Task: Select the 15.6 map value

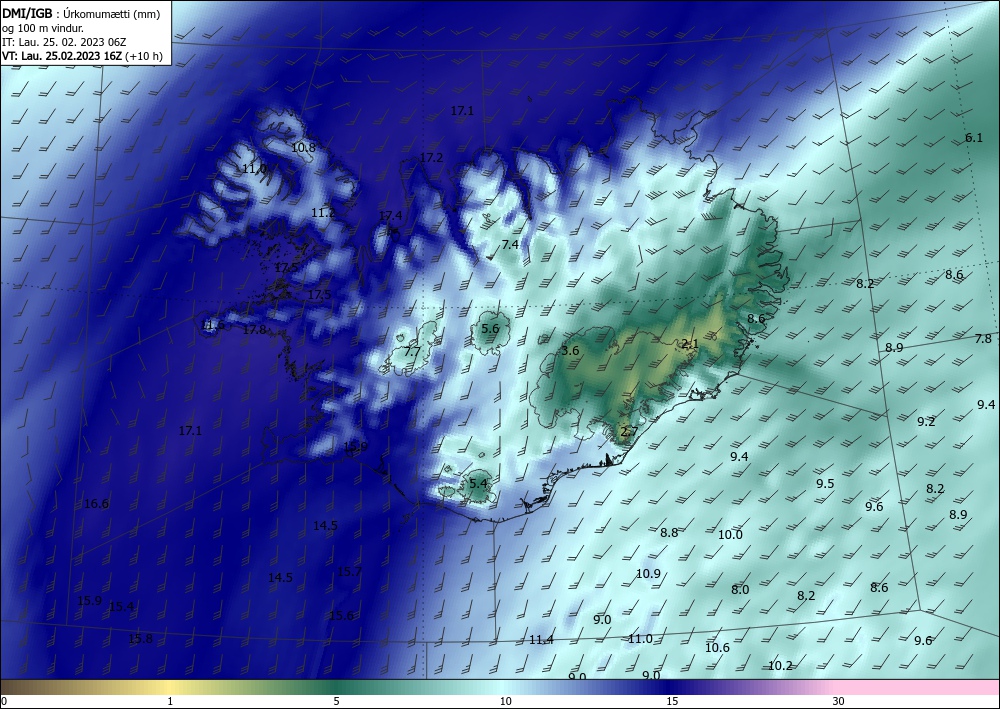Action: click(x=341, y=615)
